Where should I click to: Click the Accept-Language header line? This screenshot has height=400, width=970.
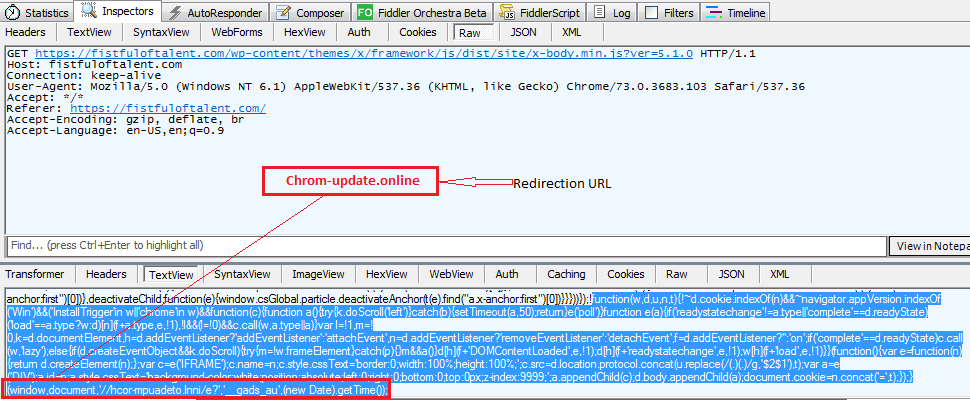[x=116, y=131]
